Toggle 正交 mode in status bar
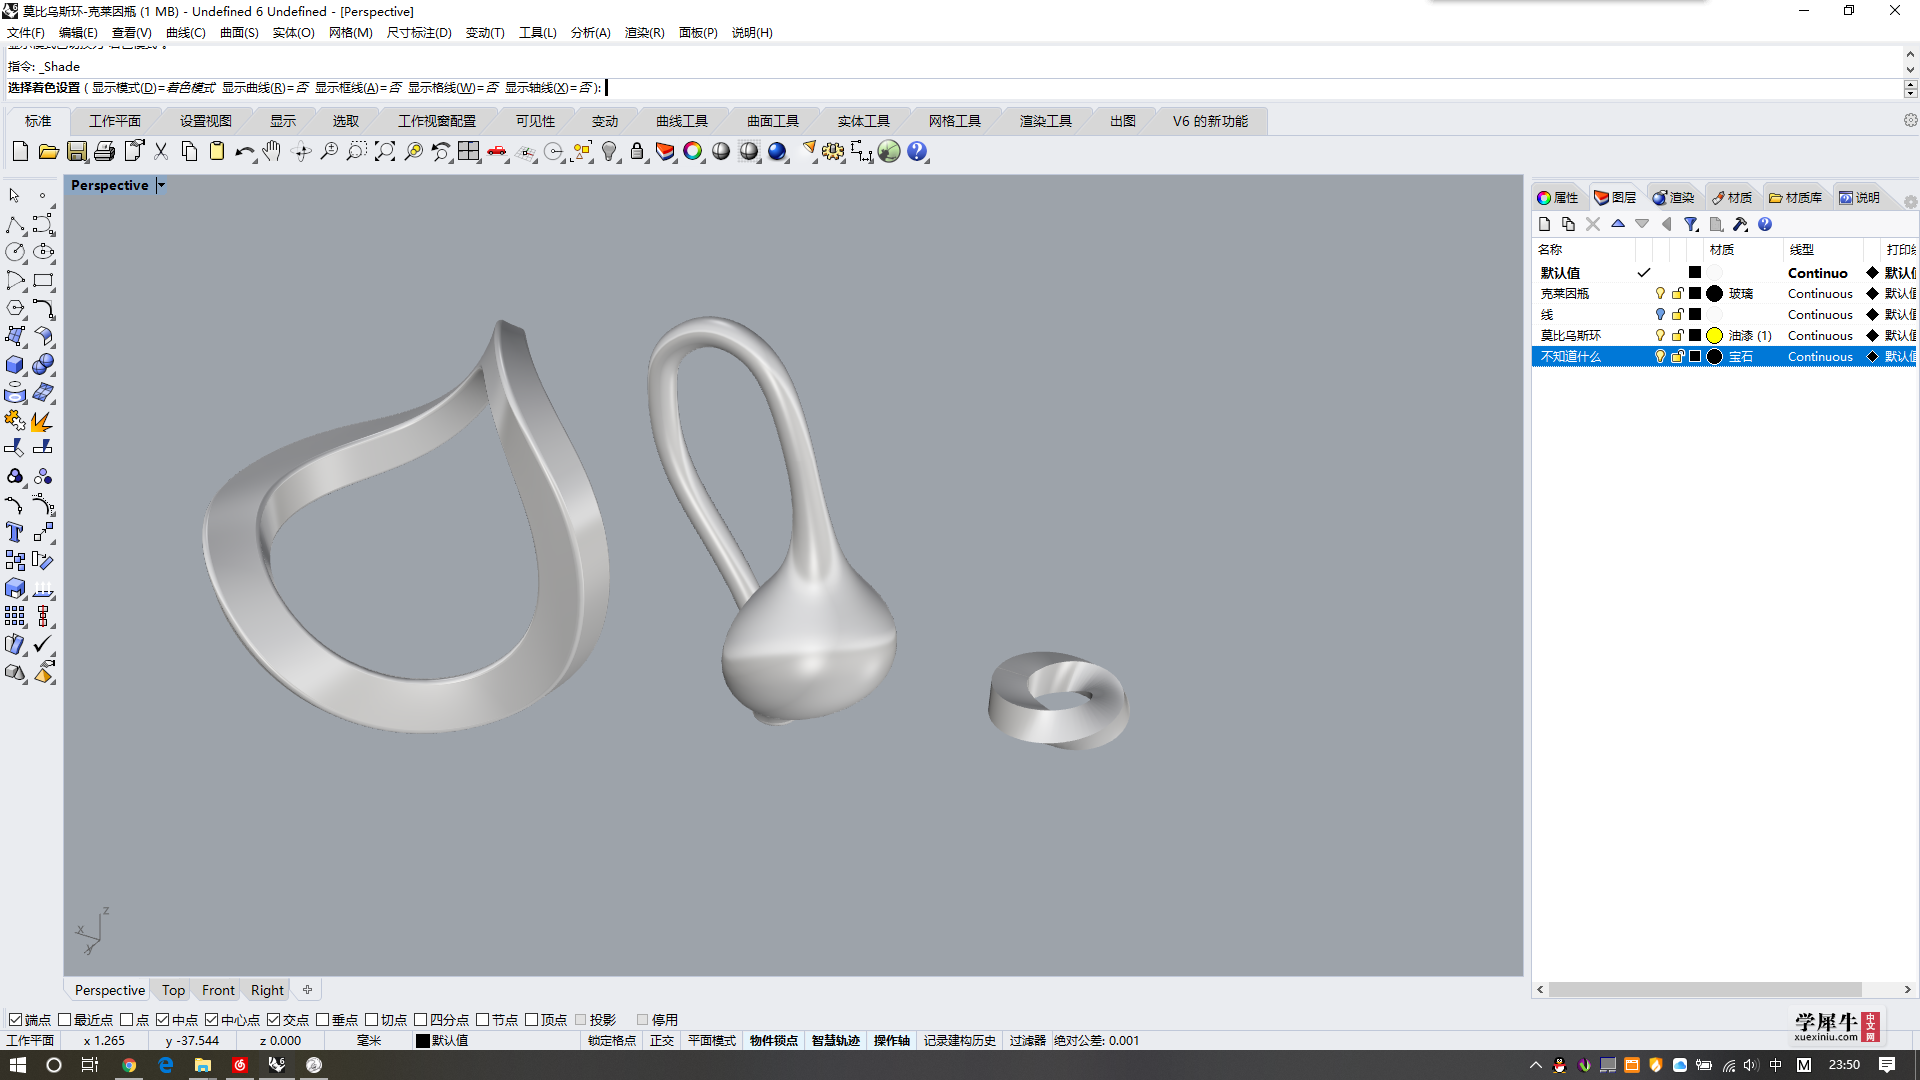Image resolution: width=1920 pixels, height=1080 pixels. [662, 1041]
